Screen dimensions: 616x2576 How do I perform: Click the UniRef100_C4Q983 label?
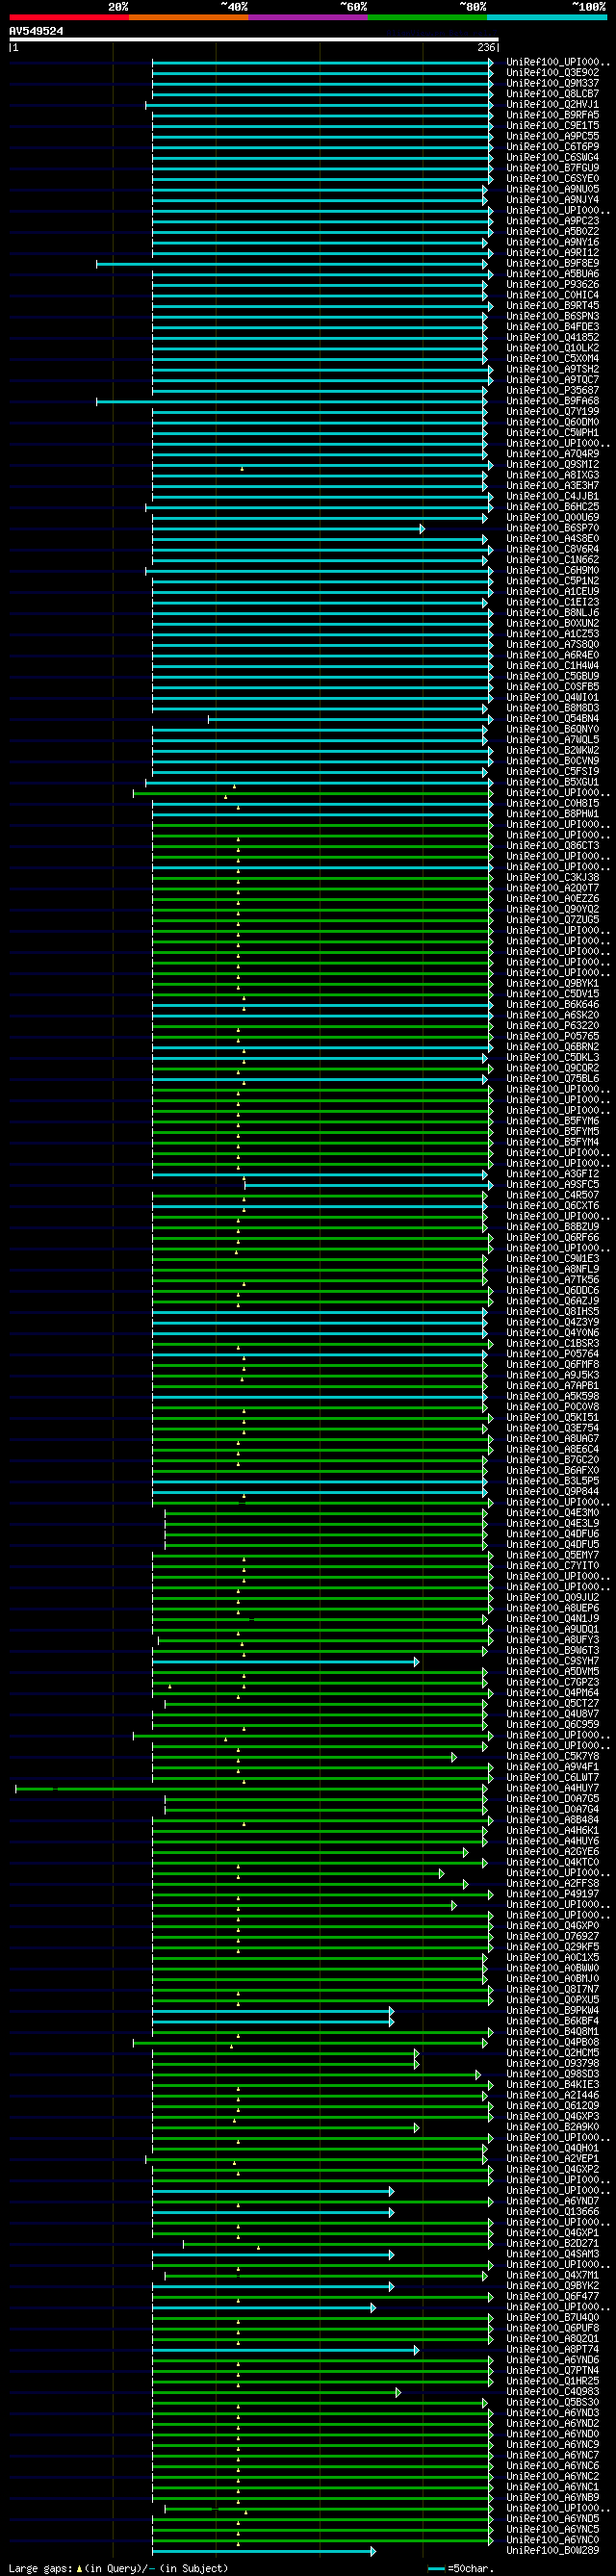click(x=553, y=2393)
